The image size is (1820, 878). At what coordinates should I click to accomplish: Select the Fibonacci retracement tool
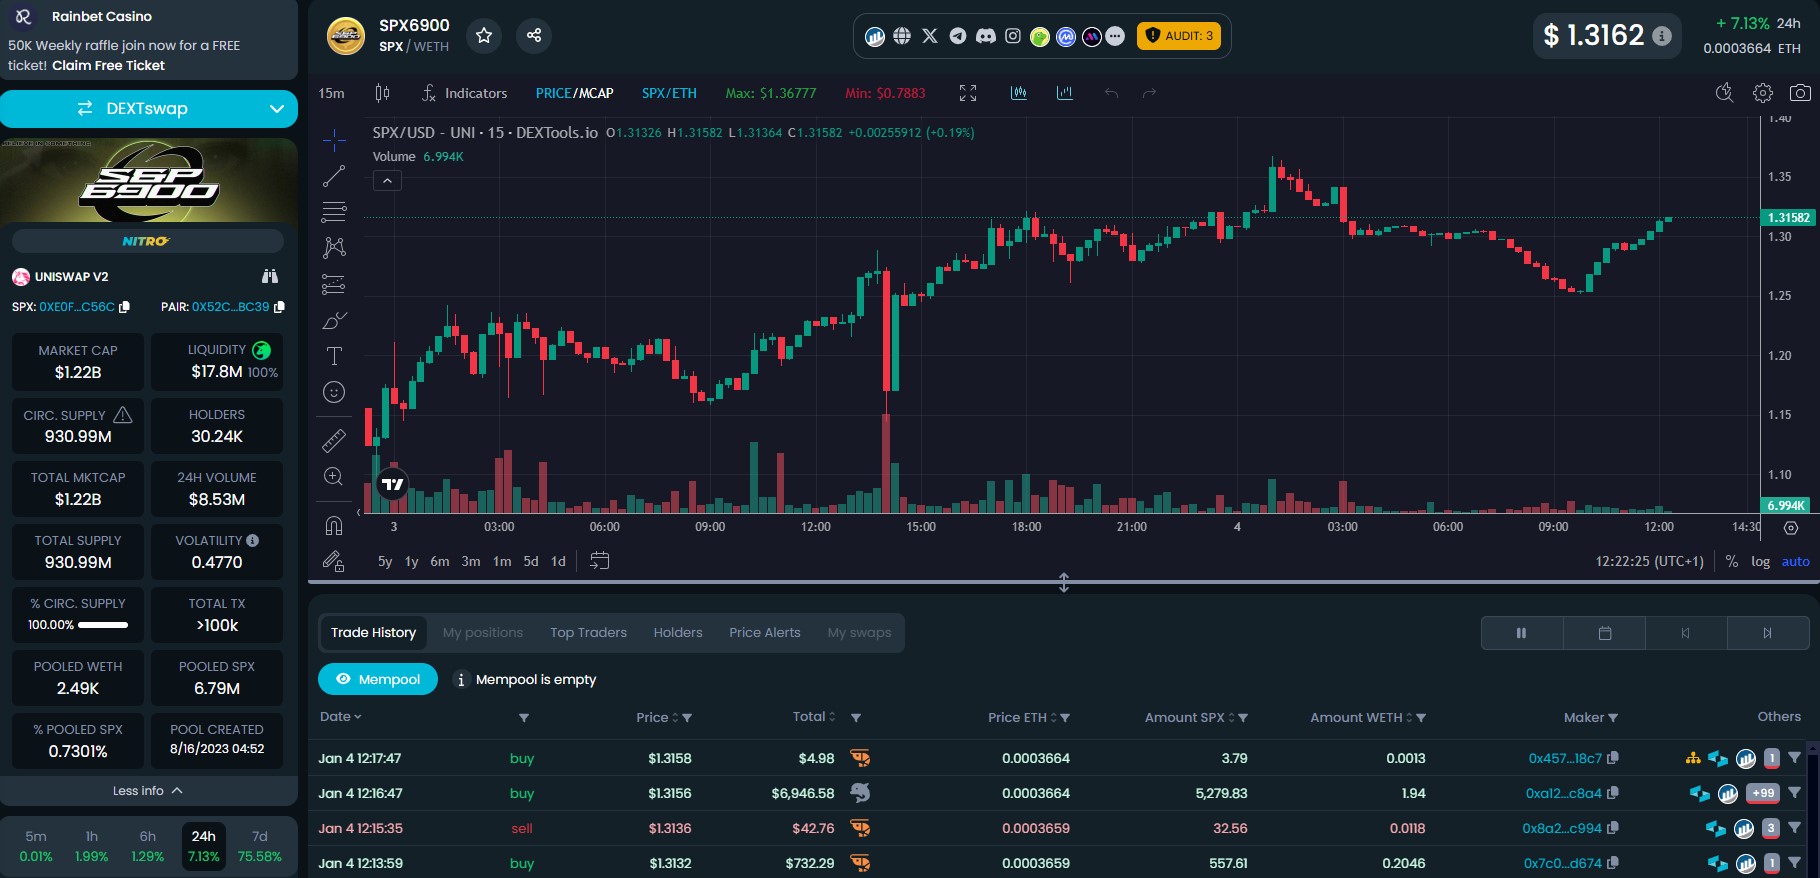tap(334, 212)
